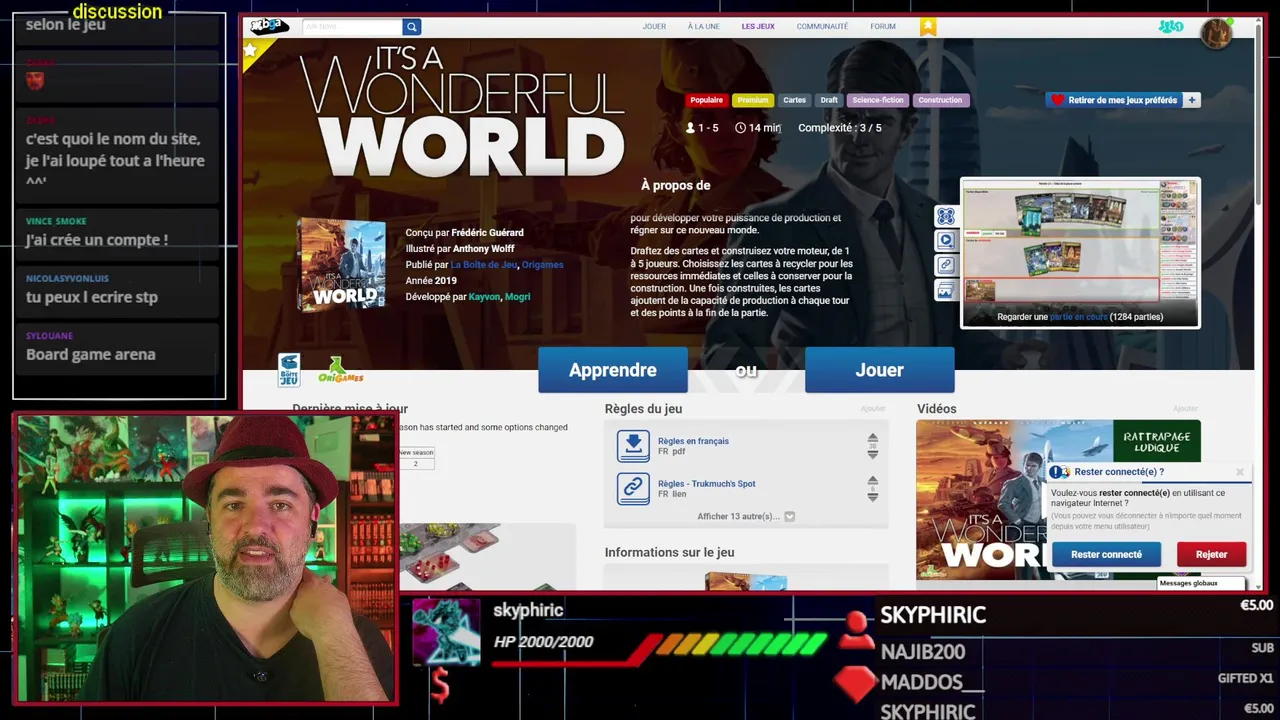Upvote Règles en français with up arrow
1280x720 pixels.
coord(873,439)
